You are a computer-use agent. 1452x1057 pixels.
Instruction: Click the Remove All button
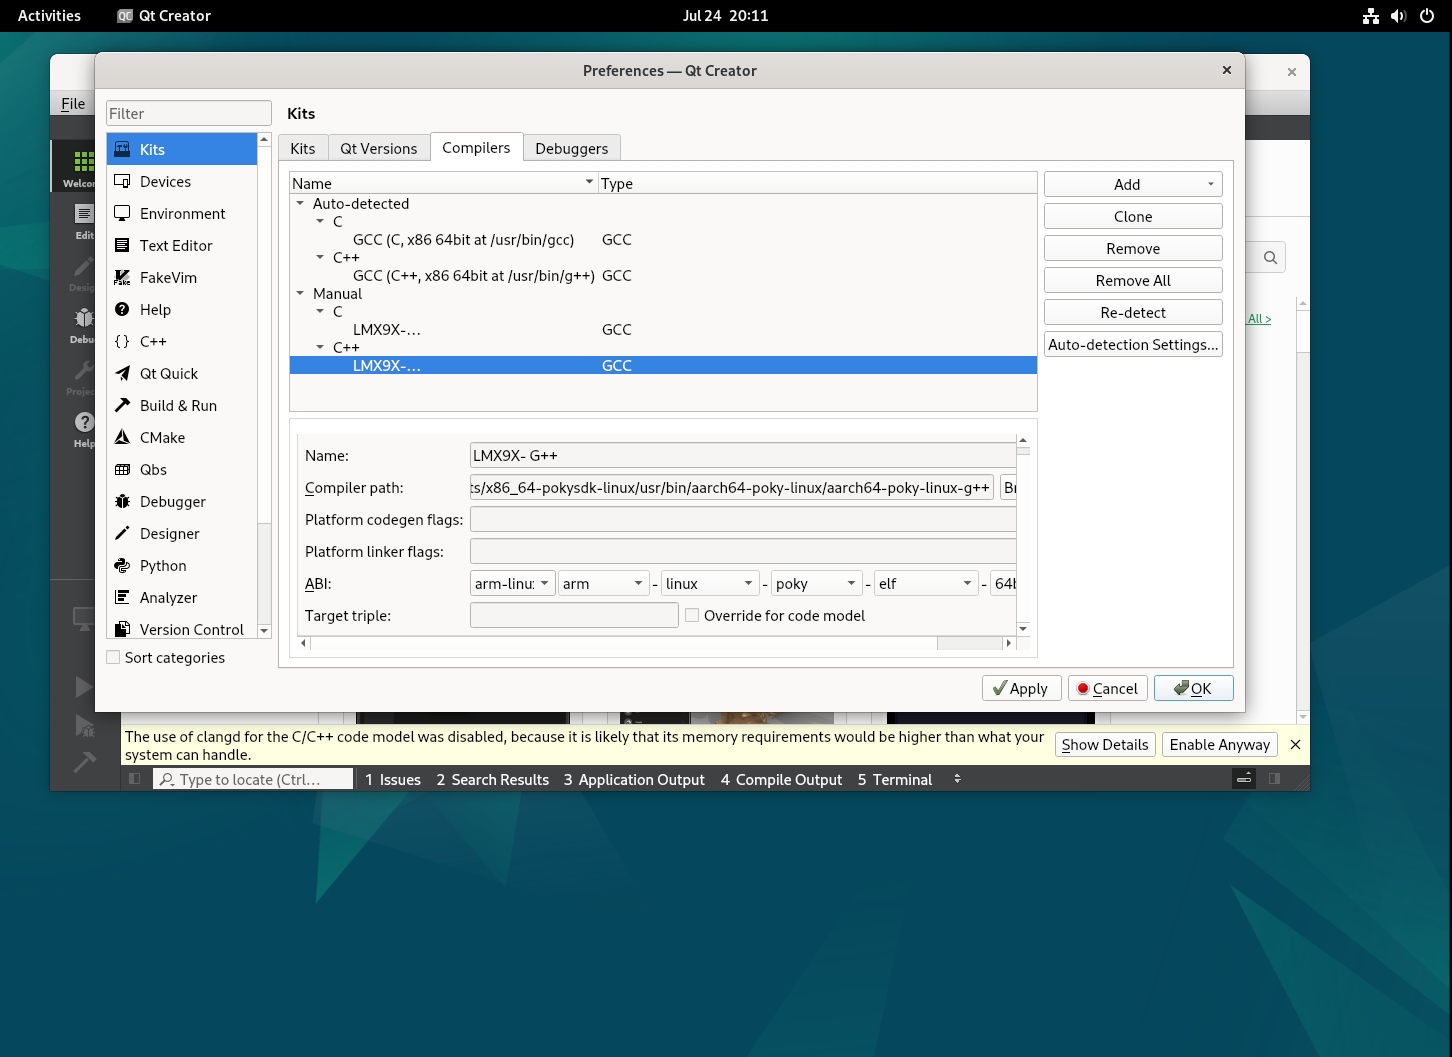pyautogui.click(x=1133, y=280)
